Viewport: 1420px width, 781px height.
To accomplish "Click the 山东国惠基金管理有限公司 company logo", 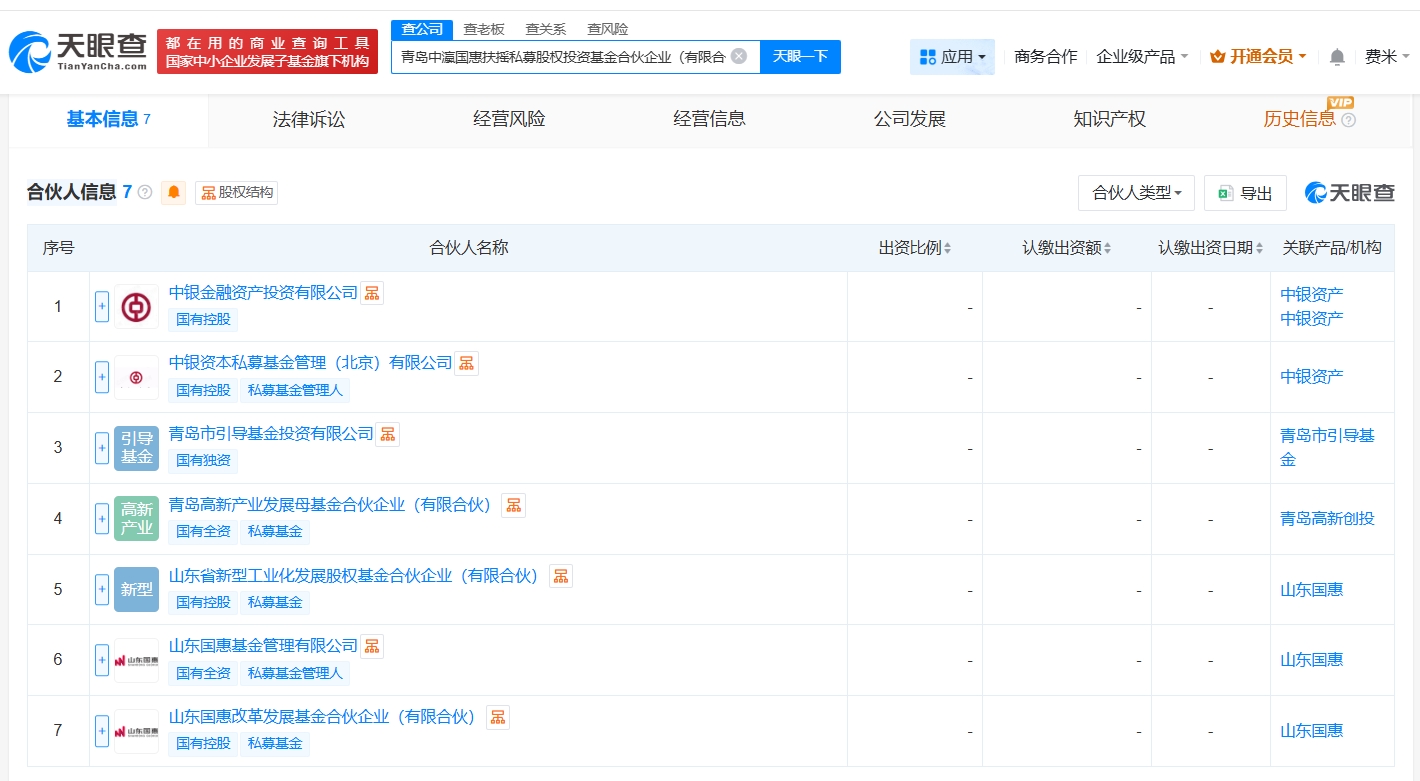I will 136,660.
